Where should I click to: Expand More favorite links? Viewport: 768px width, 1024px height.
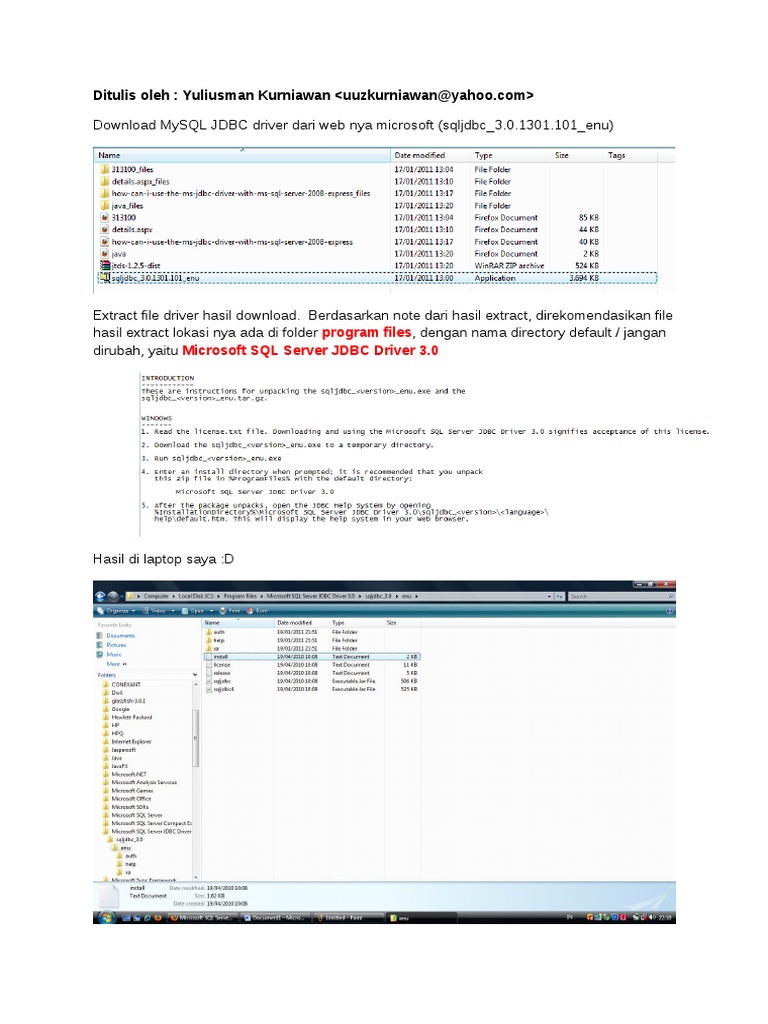116,664
